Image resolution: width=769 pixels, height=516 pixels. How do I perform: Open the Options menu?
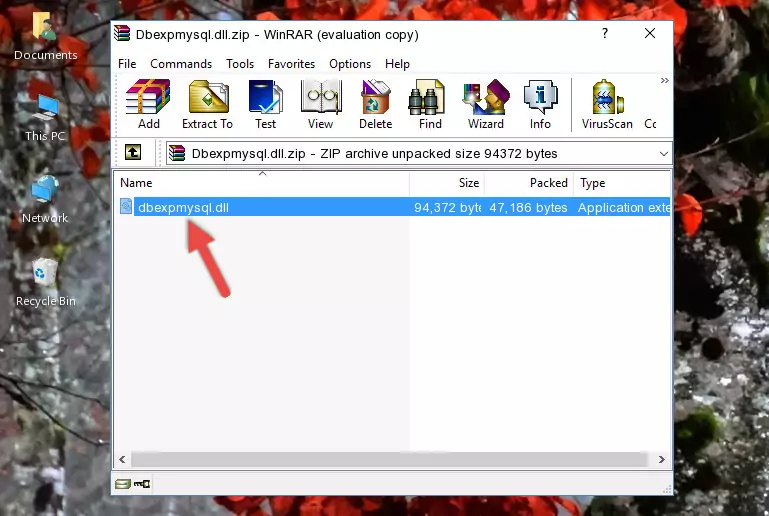(x=350, y=64)
